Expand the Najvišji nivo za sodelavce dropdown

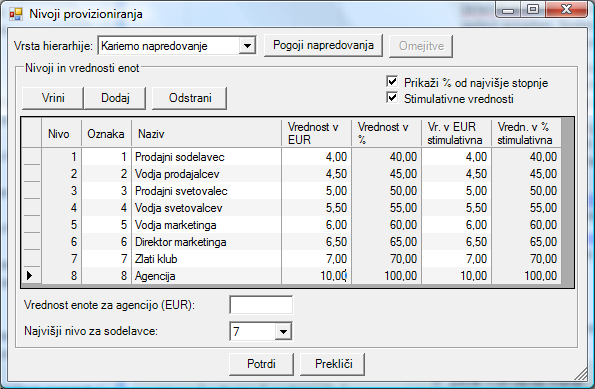pyautogui.click(x=283, y=332)
